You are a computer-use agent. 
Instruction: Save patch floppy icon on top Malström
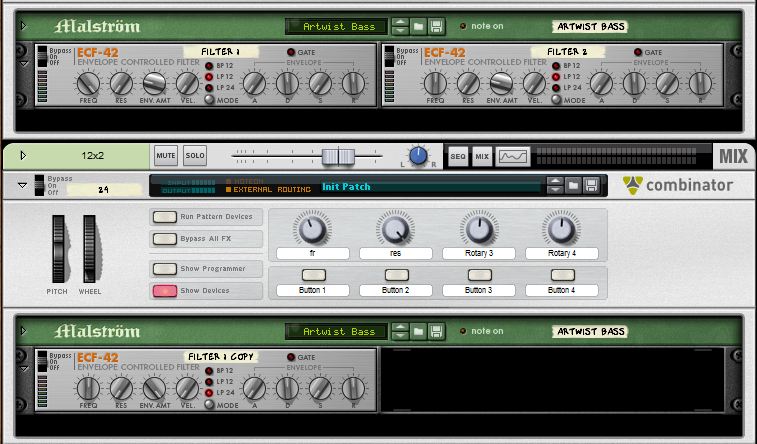[x=436, y=26]
